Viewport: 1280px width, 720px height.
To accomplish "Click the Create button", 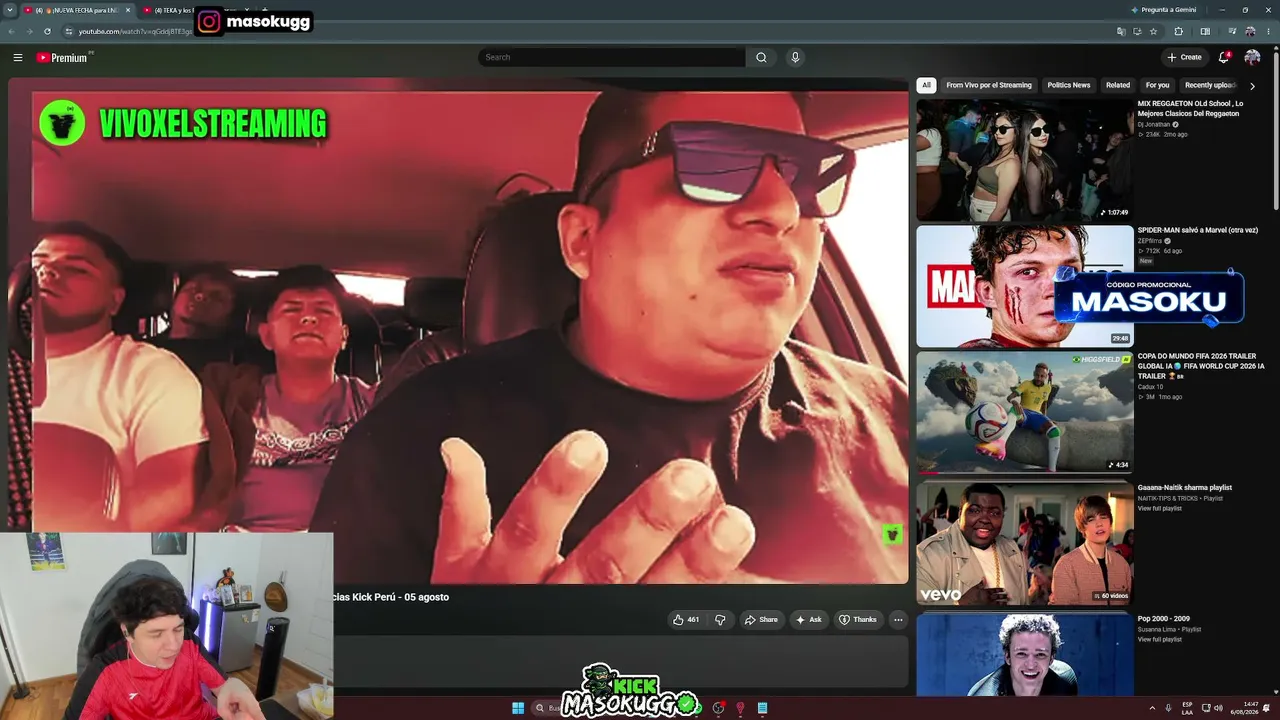I will (1184, 57).
